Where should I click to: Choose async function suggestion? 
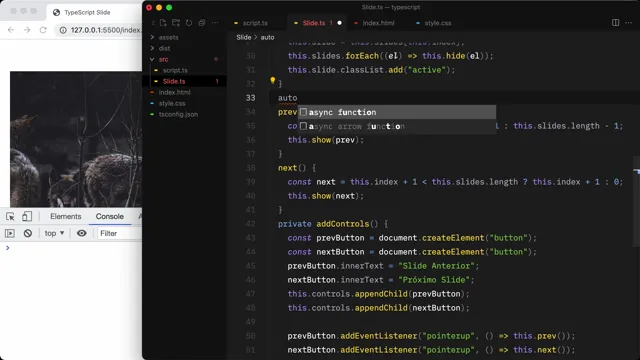(x=397, y=112)
